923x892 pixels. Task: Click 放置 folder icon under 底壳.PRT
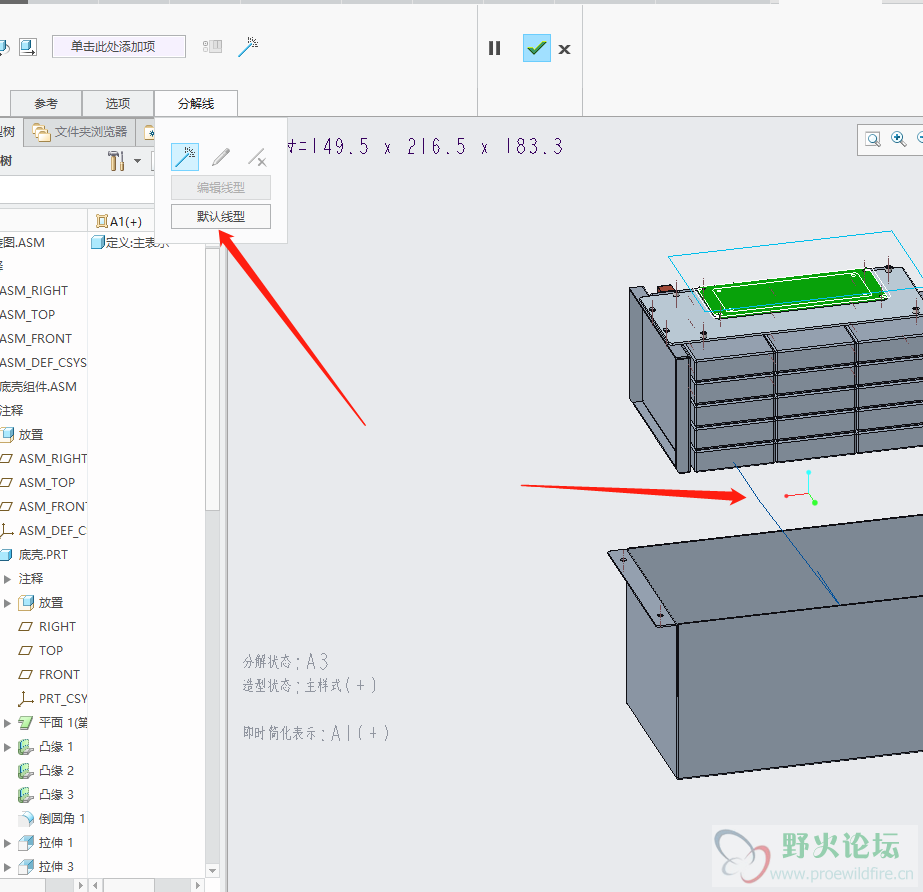pos(26,602)
